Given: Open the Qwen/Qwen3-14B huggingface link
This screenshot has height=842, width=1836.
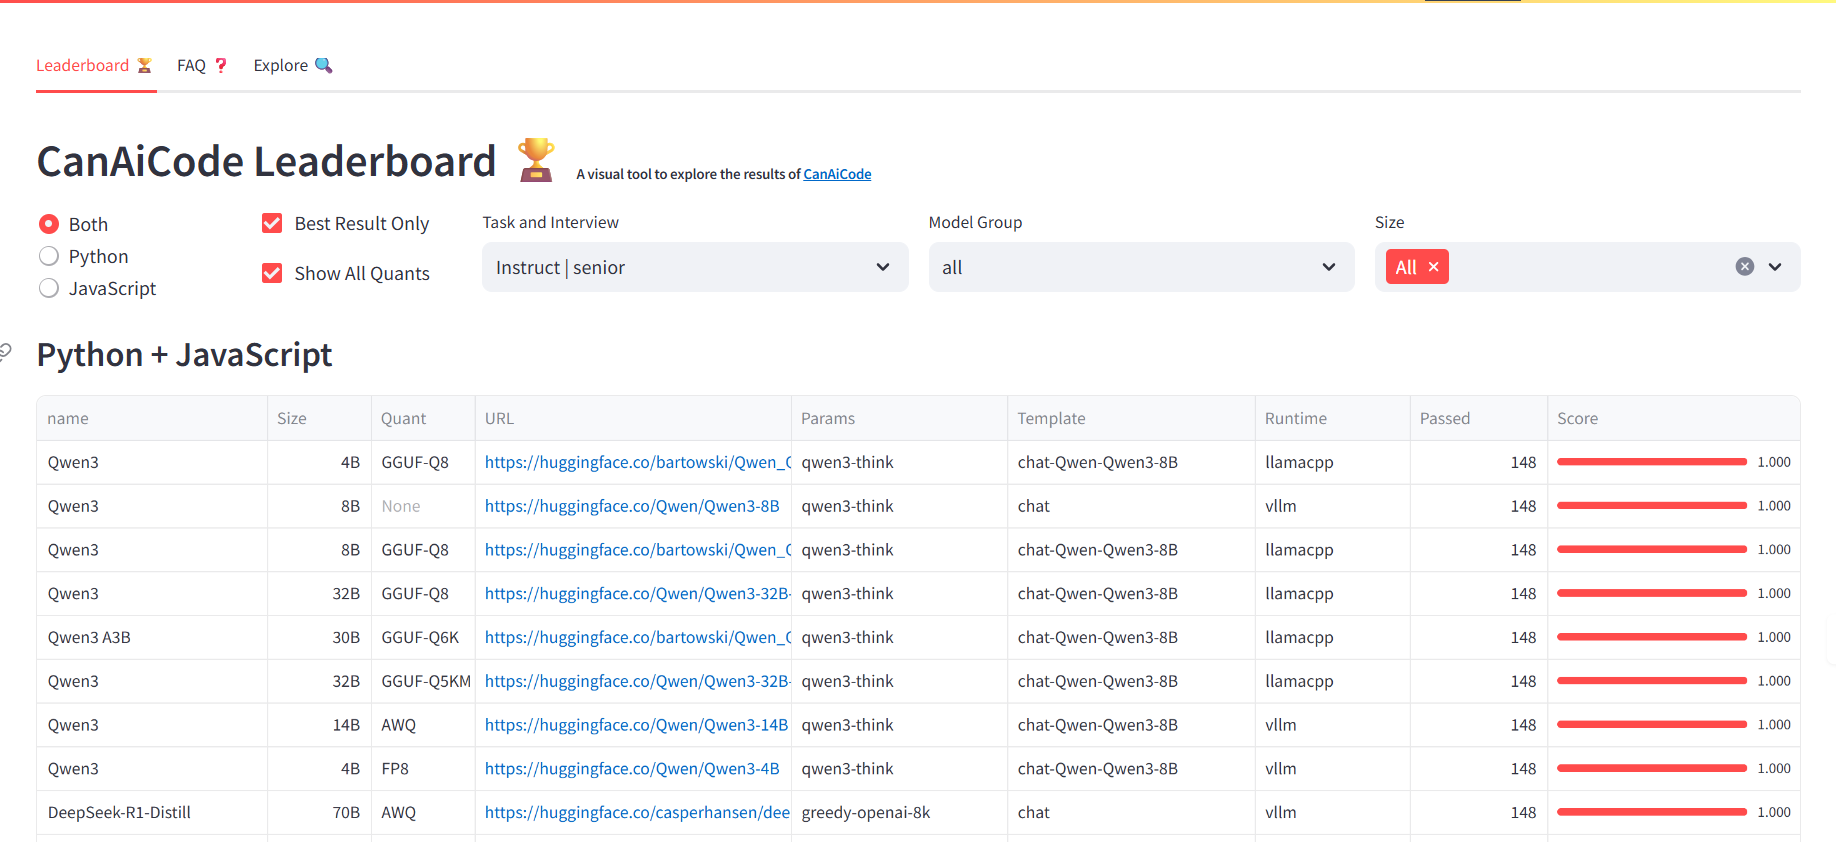Looking at the screenshot, I should pyautogui.click(x=636, y=725).
